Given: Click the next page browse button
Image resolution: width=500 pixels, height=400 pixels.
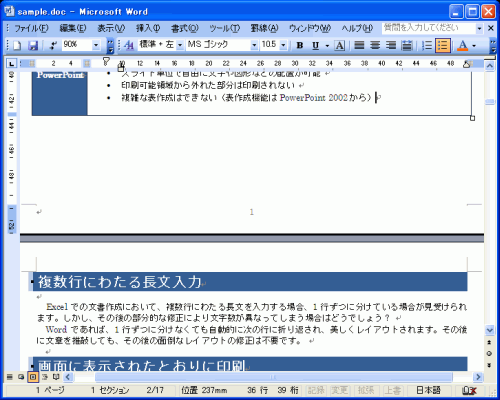Looking at the screenshot, I should point(489,365).
